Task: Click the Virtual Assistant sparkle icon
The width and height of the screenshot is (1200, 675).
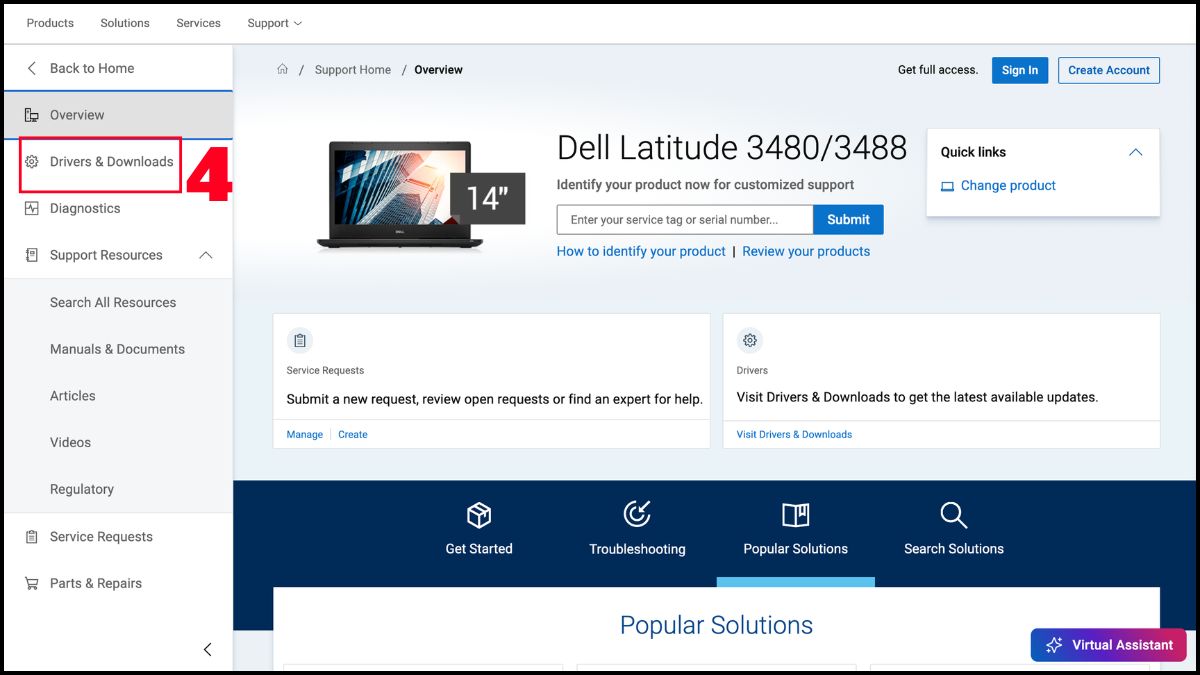Action: (1054, 645)
